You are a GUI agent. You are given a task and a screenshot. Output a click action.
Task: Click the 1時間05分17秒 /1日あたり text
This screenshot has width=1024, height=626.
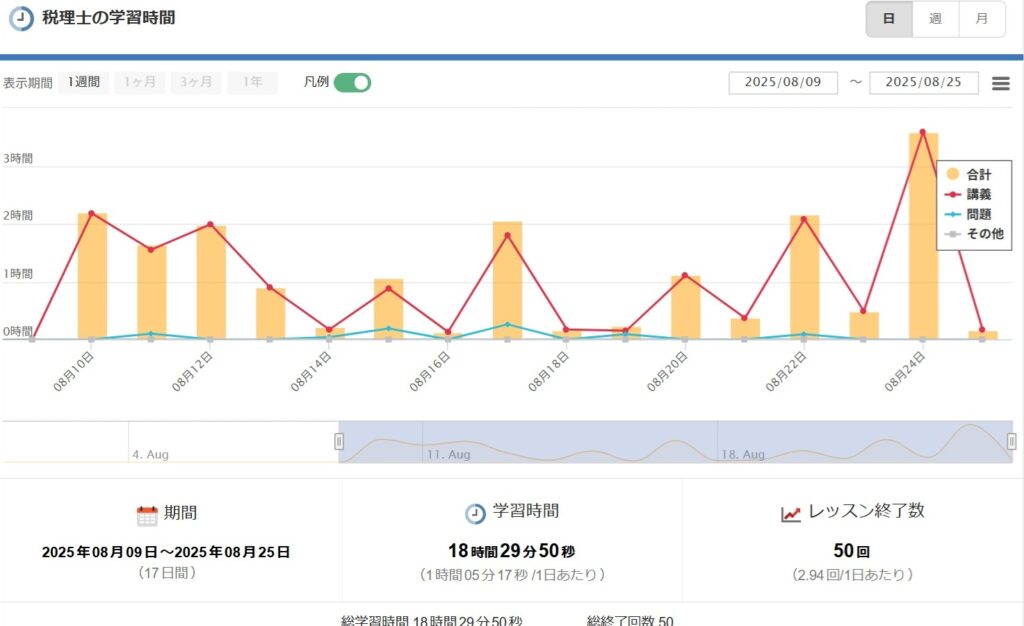click(x=512, y=575)
